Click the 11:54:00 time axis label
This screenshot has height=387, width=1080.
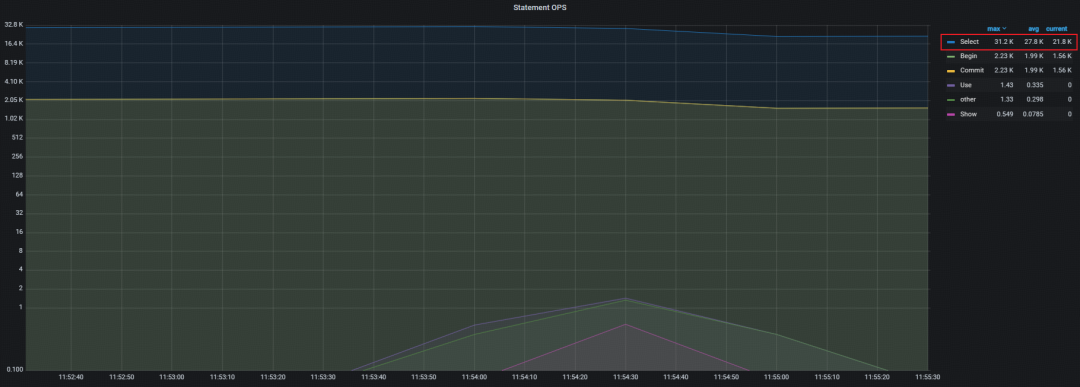tap(474, 377)
